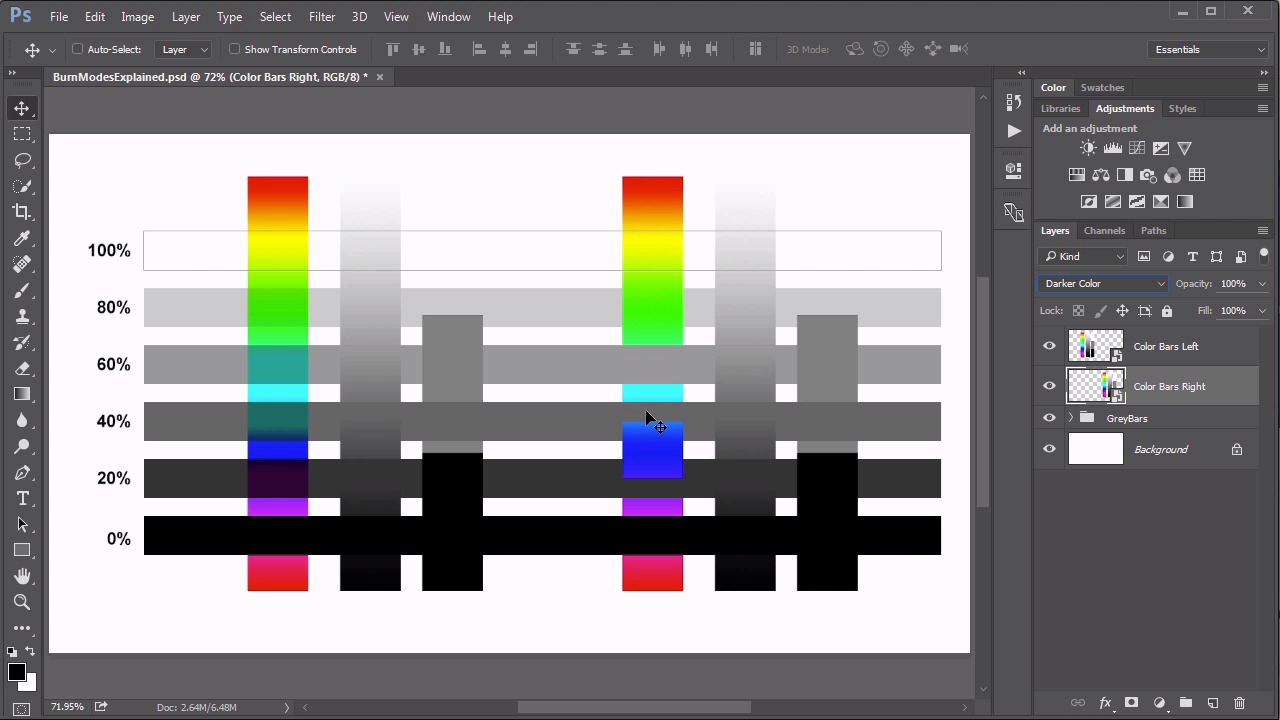Select the Blur tool
The image size is (1280, 720).
click(x=22, y=420)
